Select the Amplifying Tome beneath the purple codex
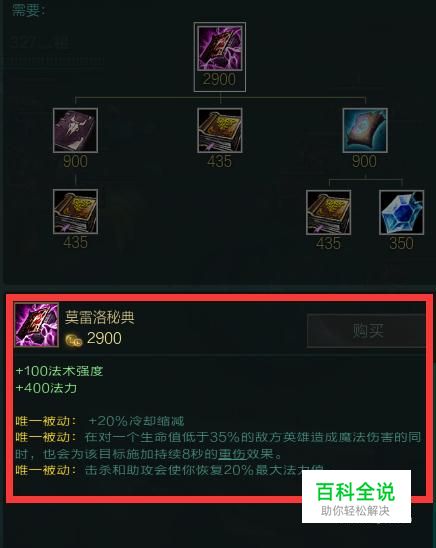Image resolution: width=436 pixels, height=548 pixels. pyautogui.click(x=75, y=212)
